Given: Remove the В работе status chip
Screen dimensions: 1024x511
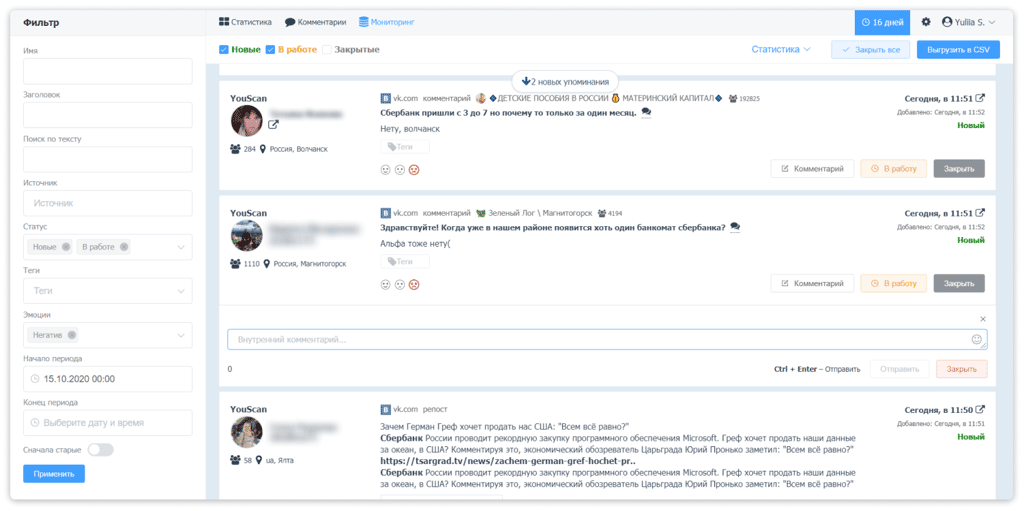Looking at the screenshot, I should (x=124, y=247).
